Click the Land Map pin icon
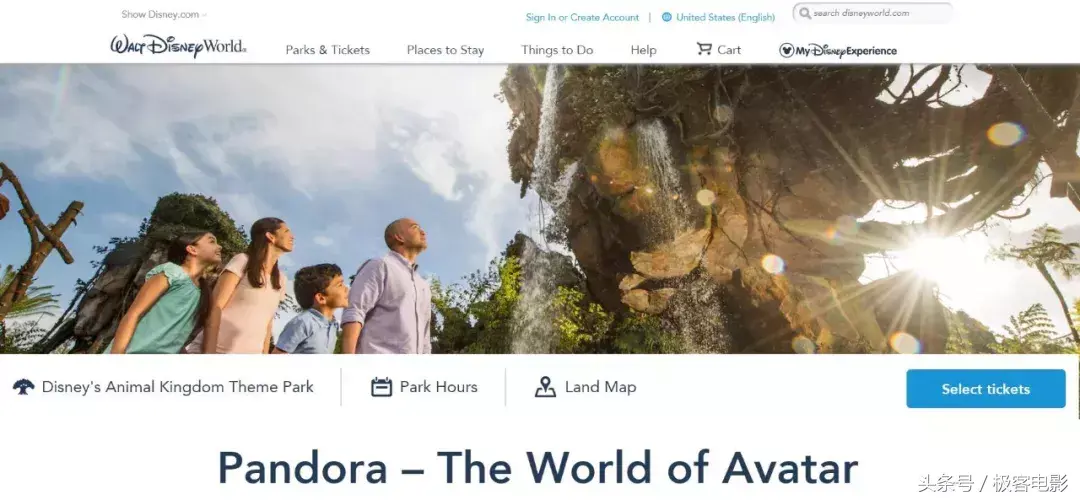This screenshot has height=500, width=1080. click(x=546, y=387)
